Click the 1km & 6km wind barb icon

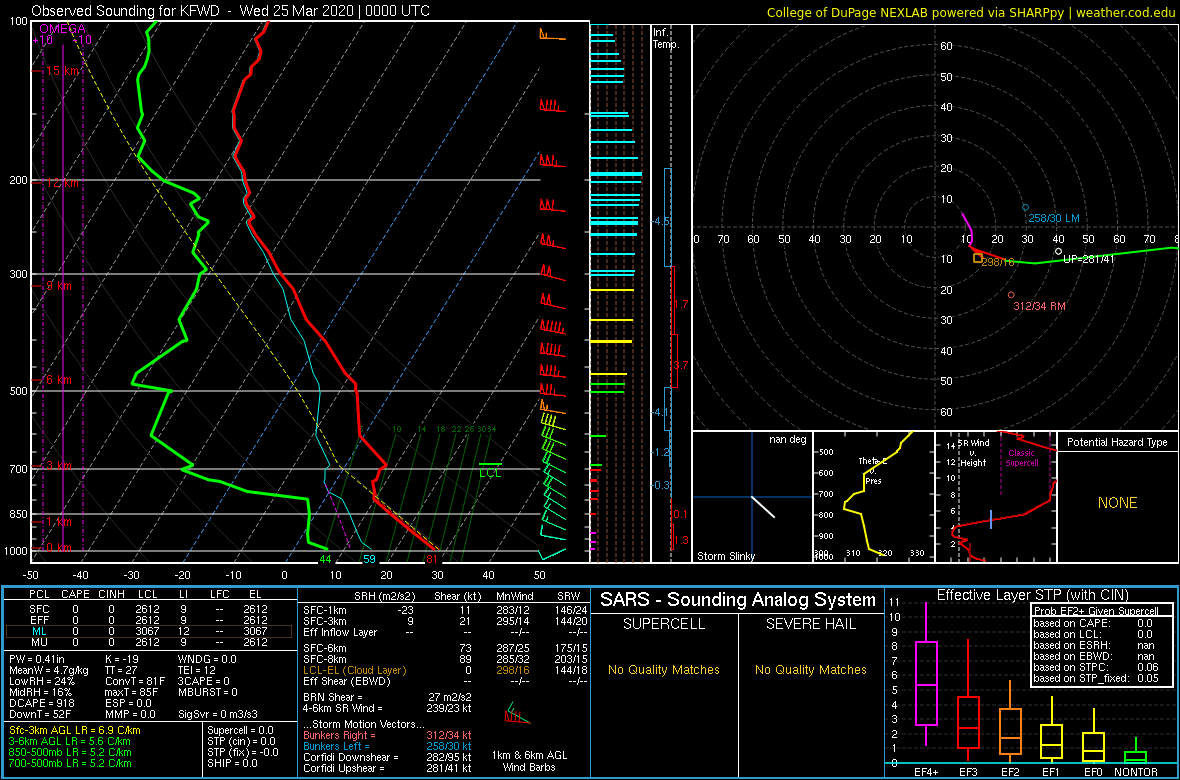click(516, 714)
